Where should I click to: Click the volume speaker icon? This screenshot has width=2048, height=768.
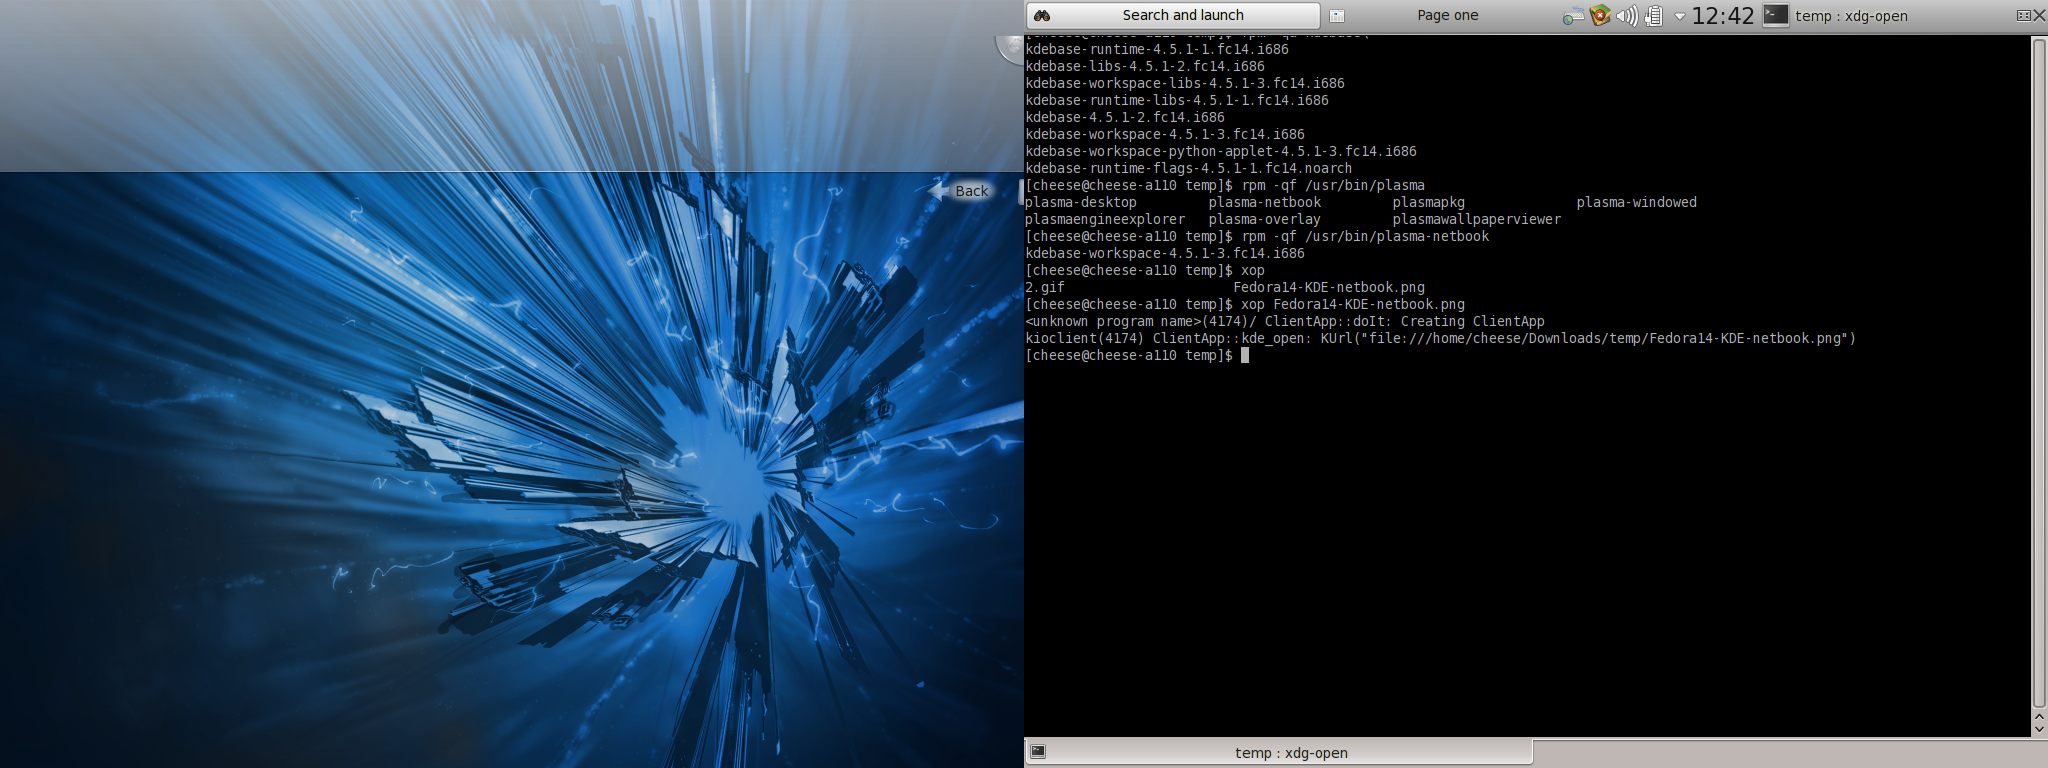pyautogui.click(x=1627, y=15)
